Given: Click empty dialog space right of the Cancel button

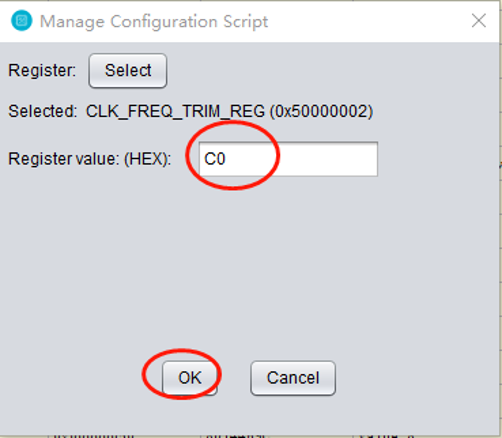Looking at the screenshot, I should tap(417, 378).
